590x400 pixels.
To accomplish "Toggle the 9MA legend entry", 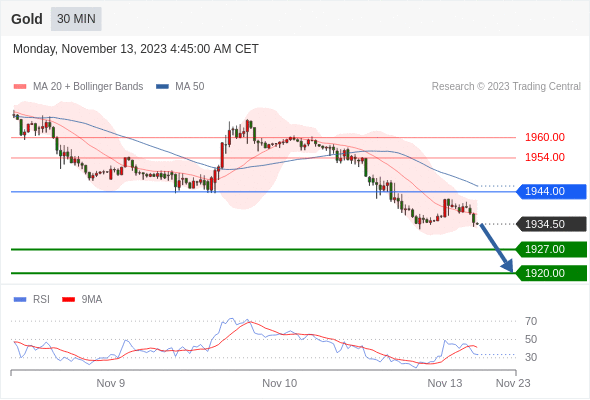I will [82, 300].
